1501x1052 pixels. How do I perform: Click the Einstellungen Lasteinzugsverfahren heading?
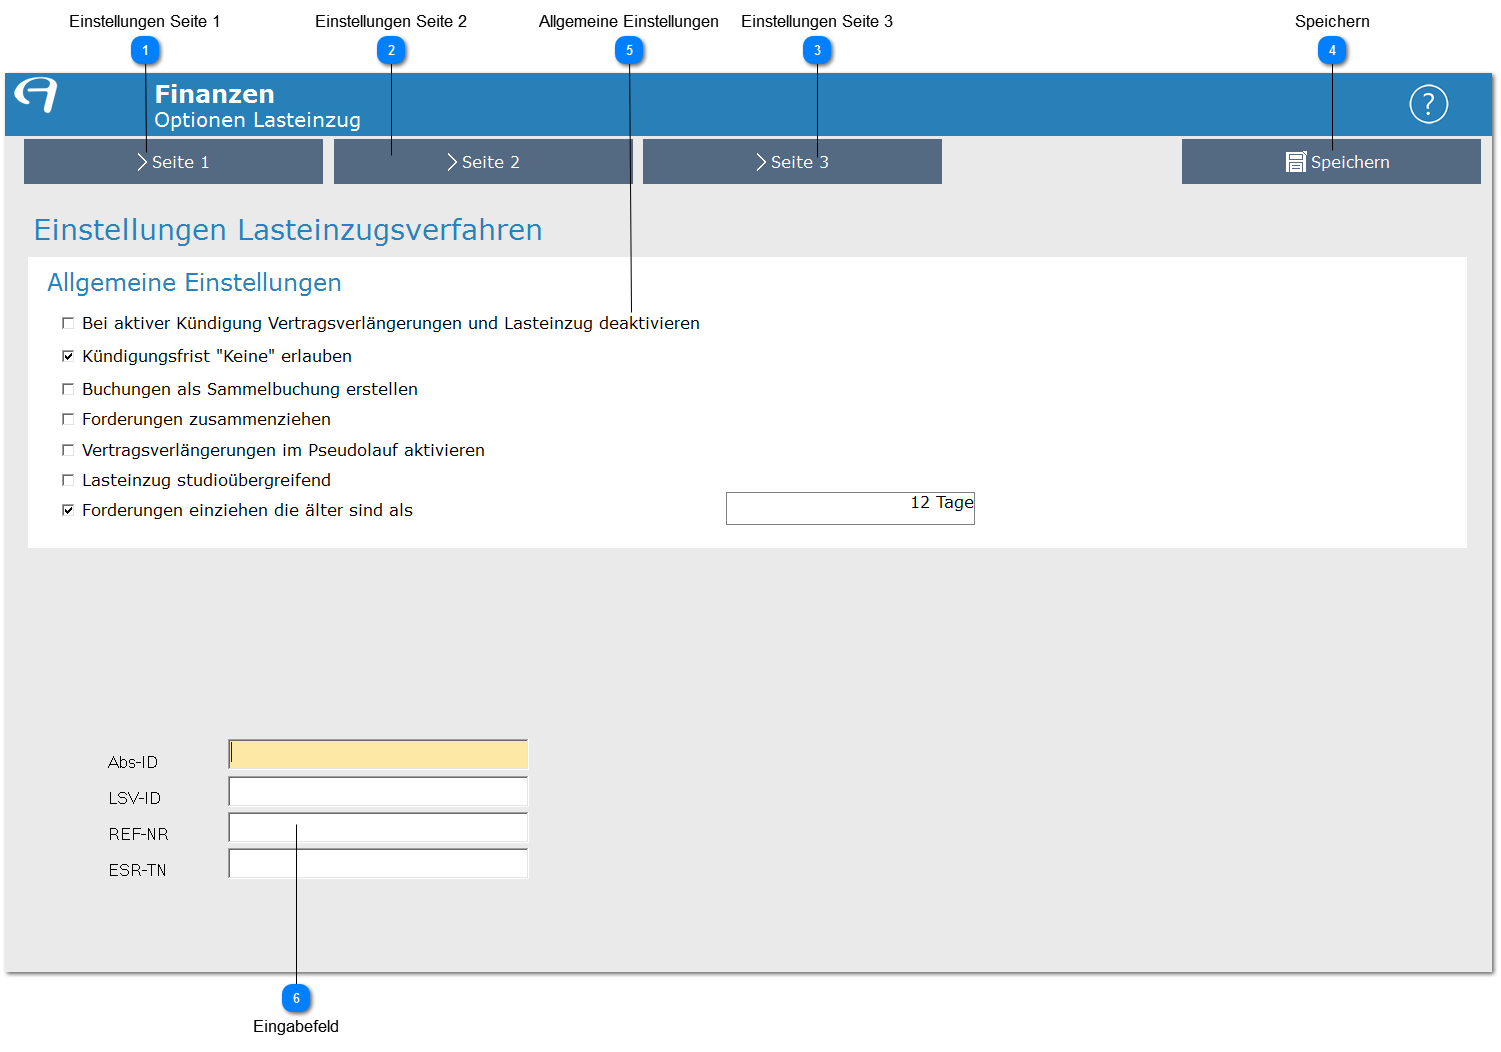pyautogui.click(x=288, y=230)
